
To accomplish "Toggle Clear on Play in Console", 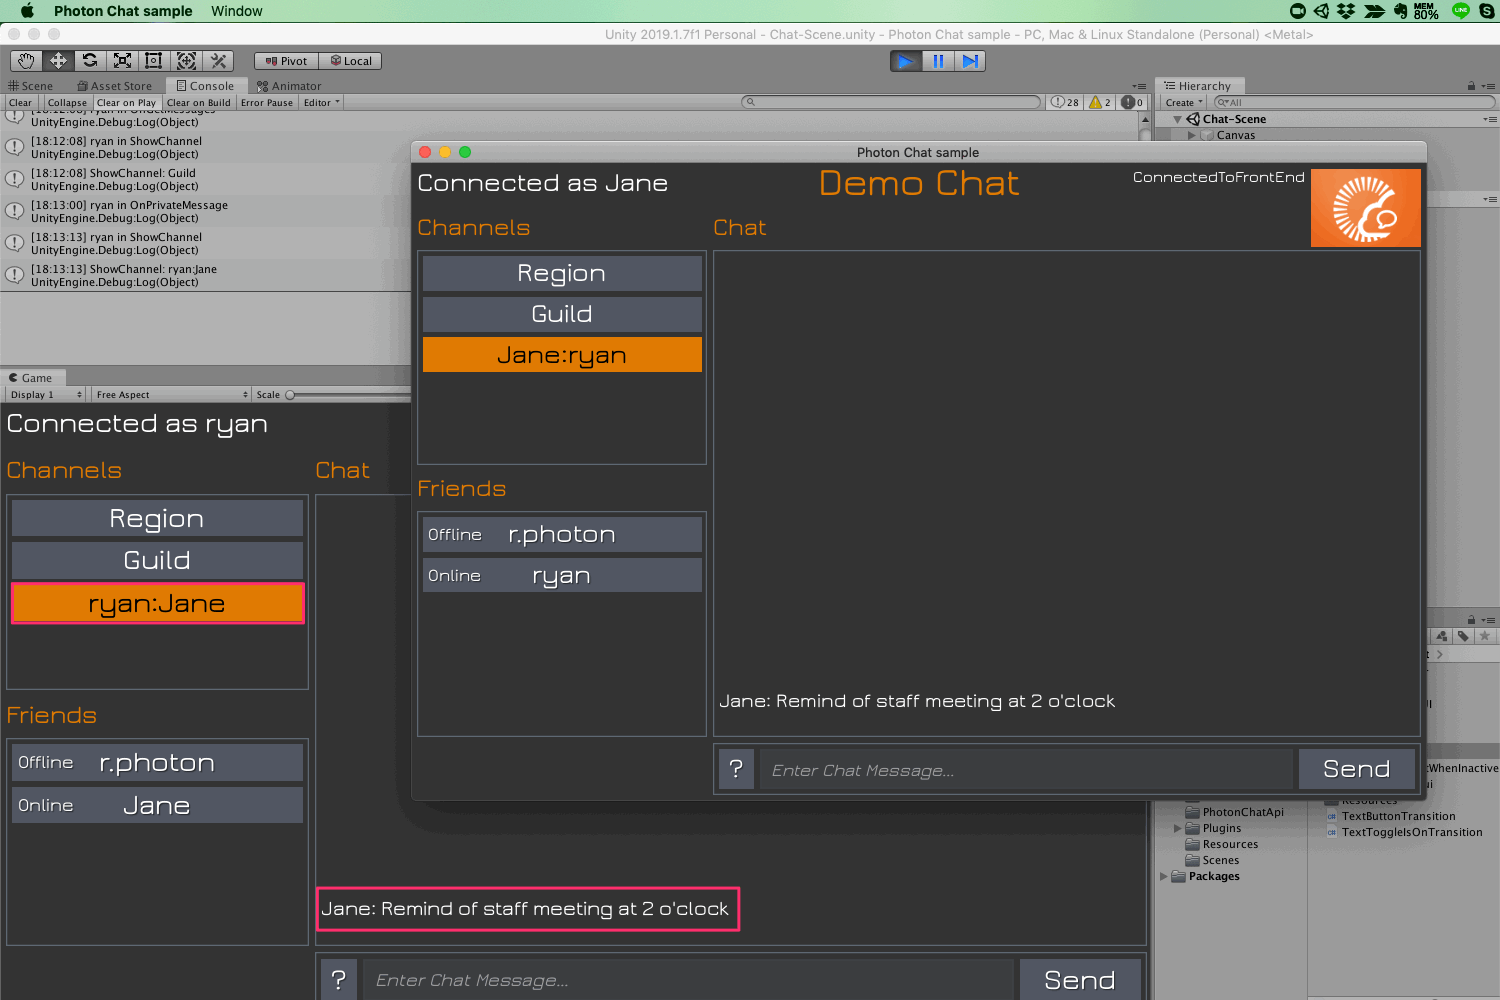I will coord(127,102).
